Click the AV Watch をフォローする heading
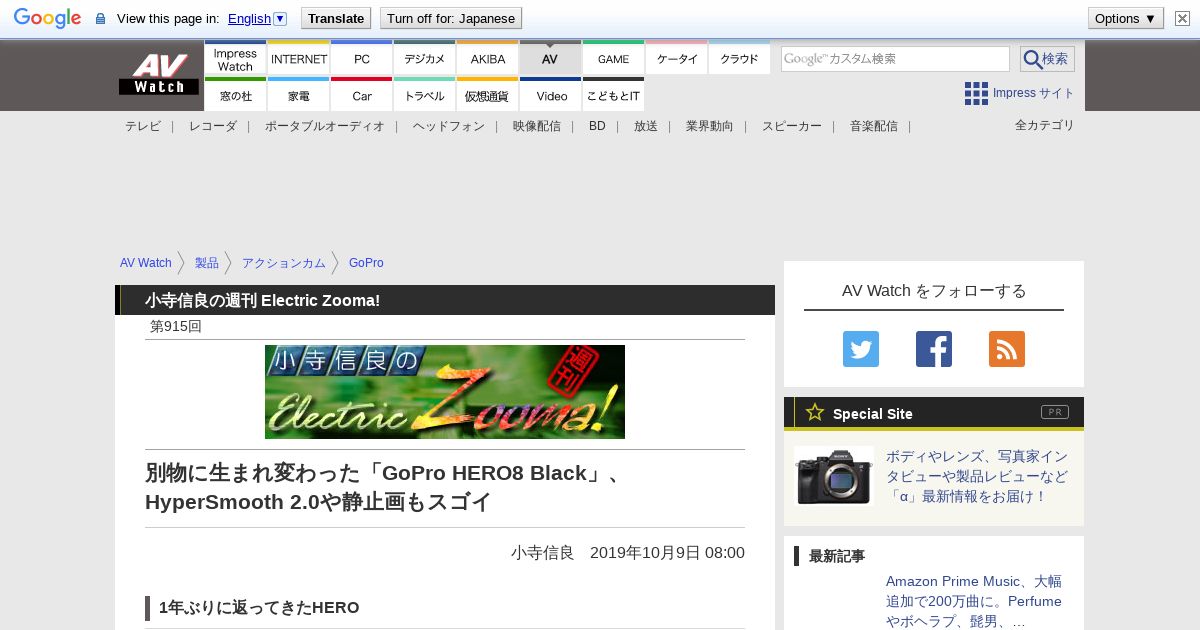 coord(934,291)
